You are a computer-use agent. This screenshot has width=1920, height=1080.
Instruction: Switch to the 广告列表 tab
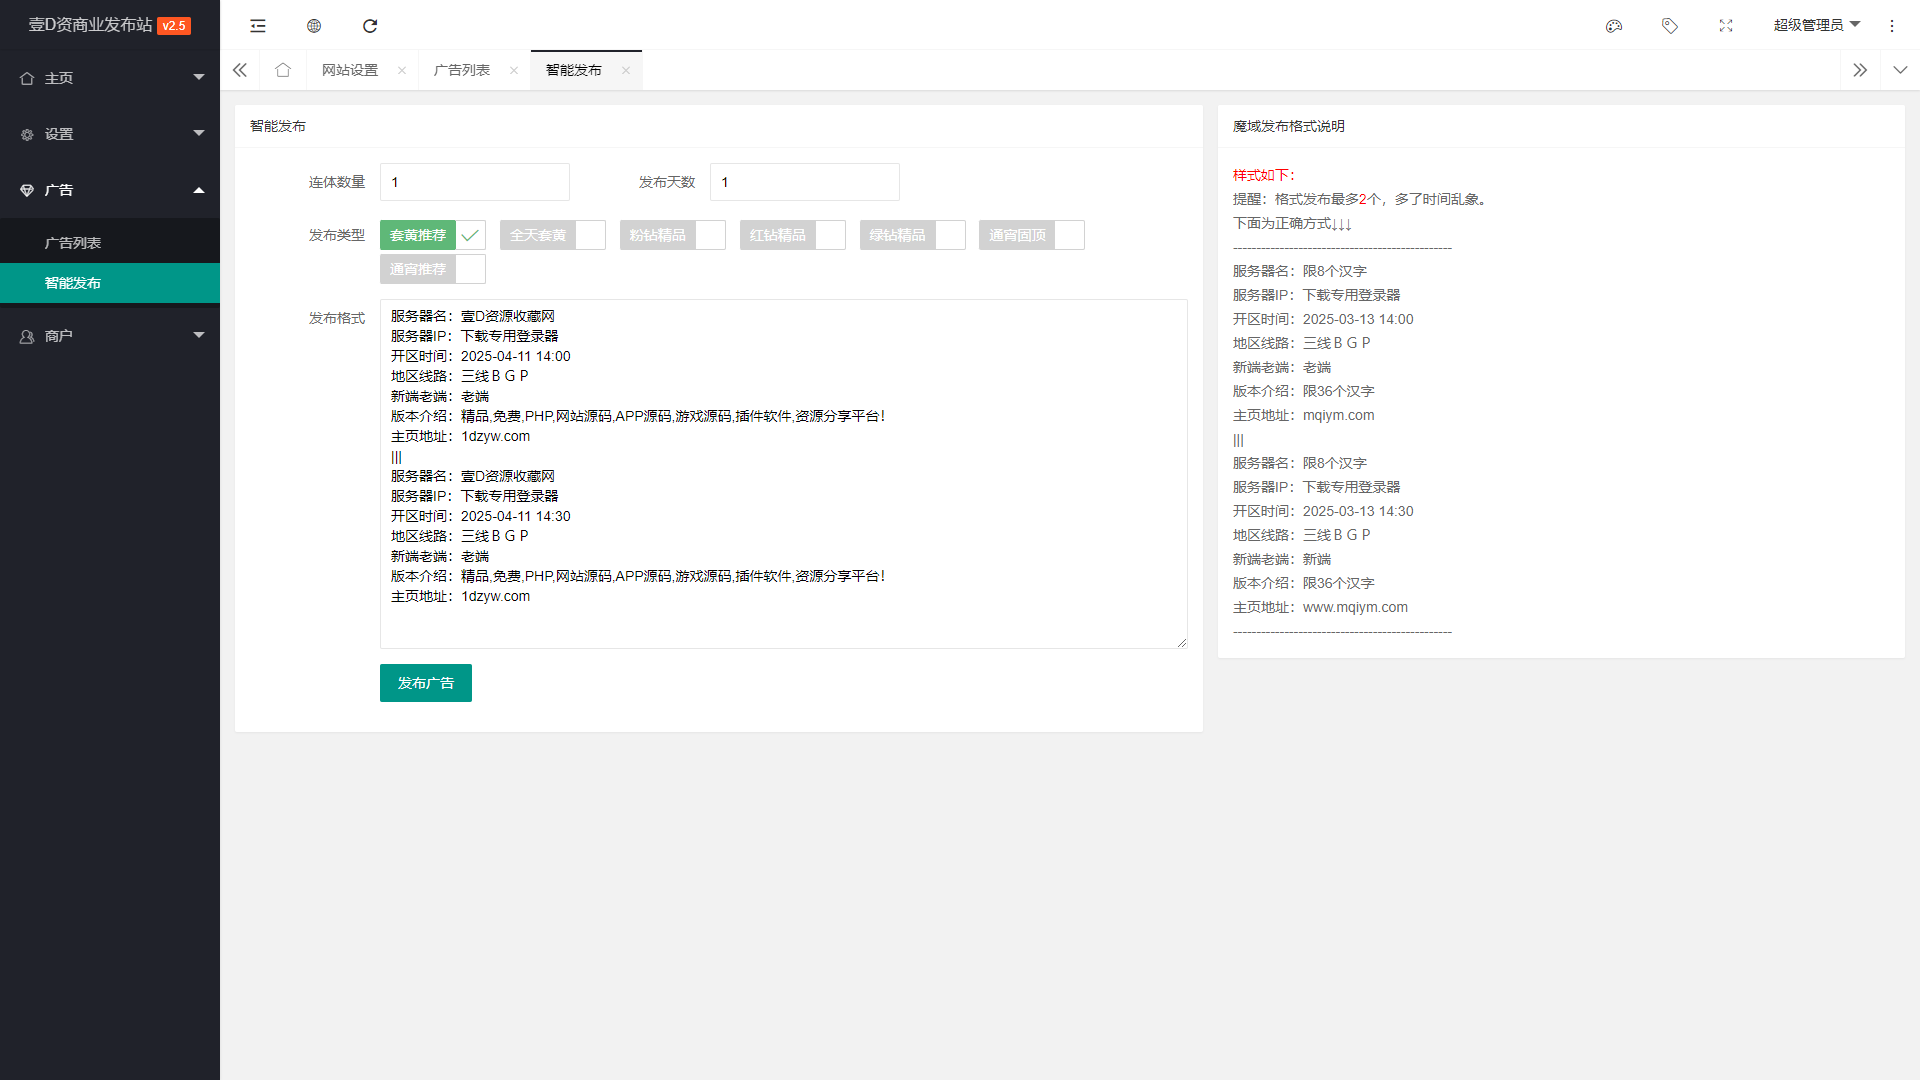pos(463,70)
